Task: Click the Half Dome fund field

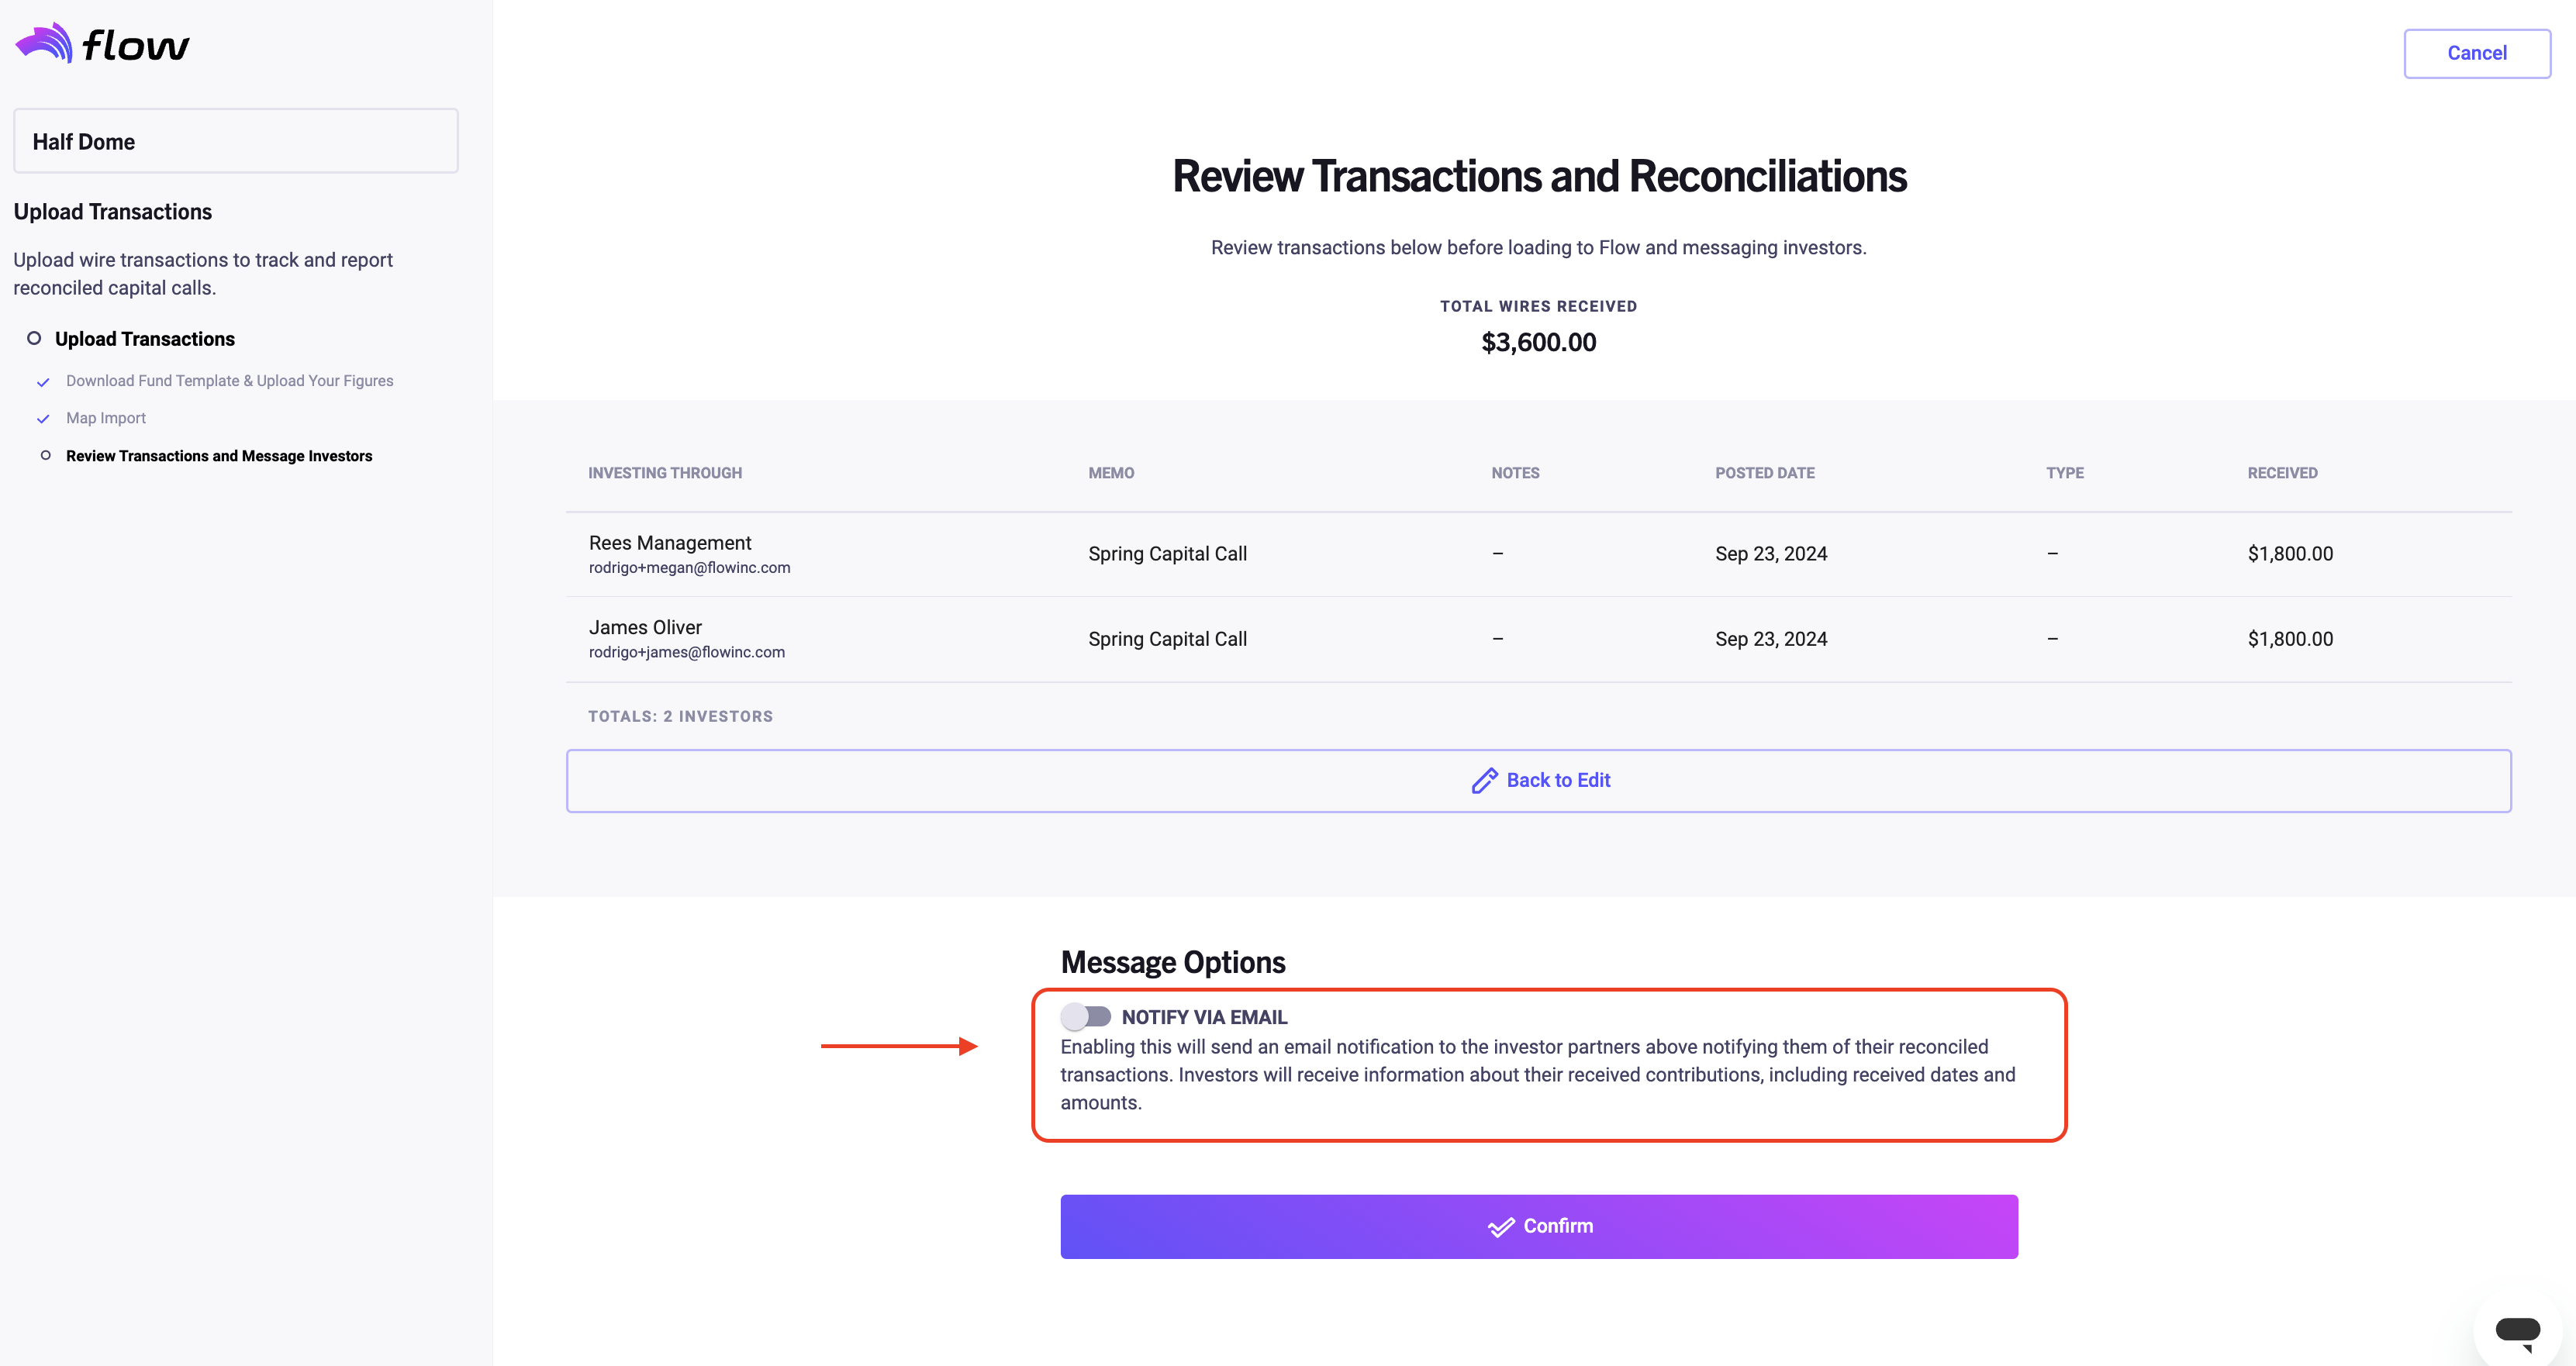Action: [236, 141]
